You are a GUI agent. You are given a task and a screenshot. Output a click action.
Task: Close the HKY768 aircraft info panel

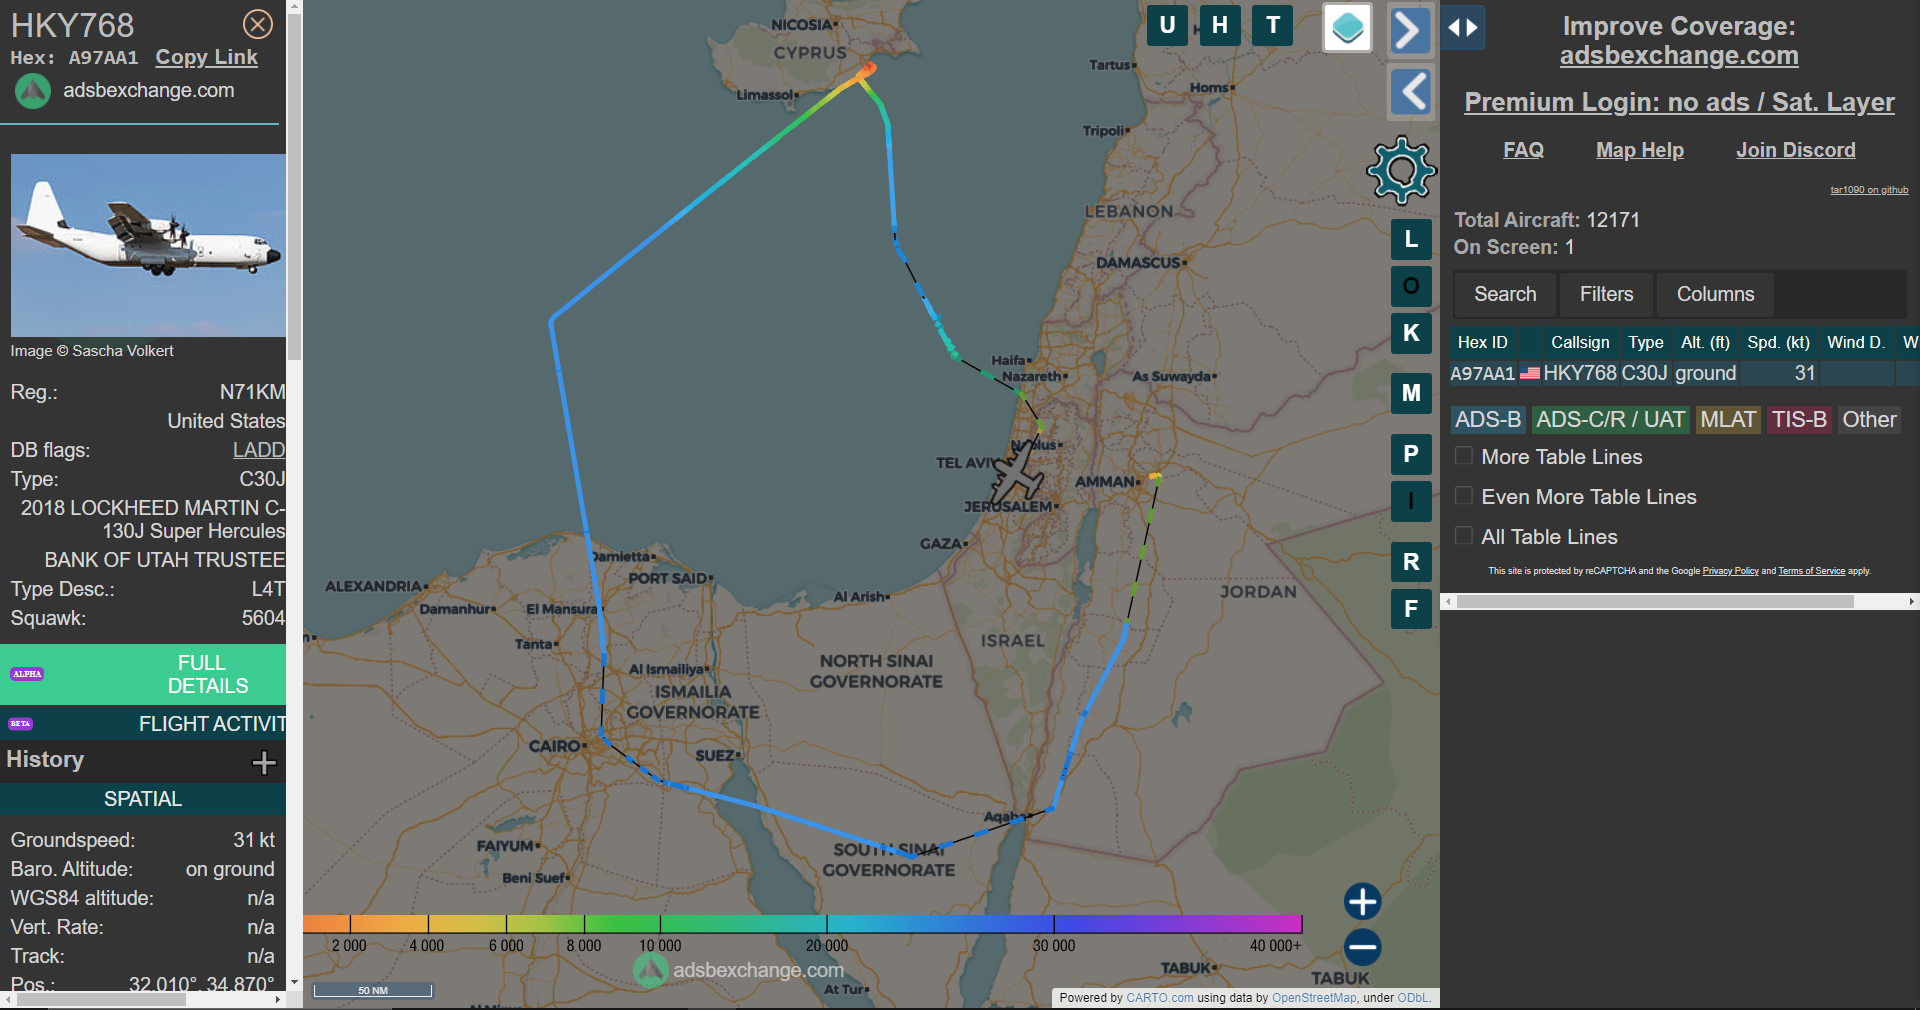click(x=258, y=24)
